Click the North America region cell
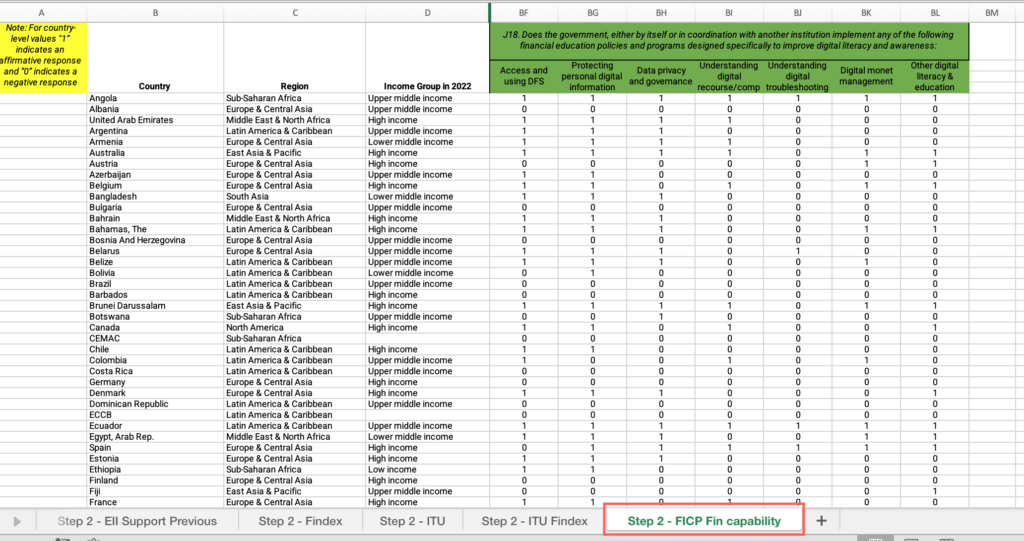The height and width of the screenshot is (541, 1024). click(295, 327)
